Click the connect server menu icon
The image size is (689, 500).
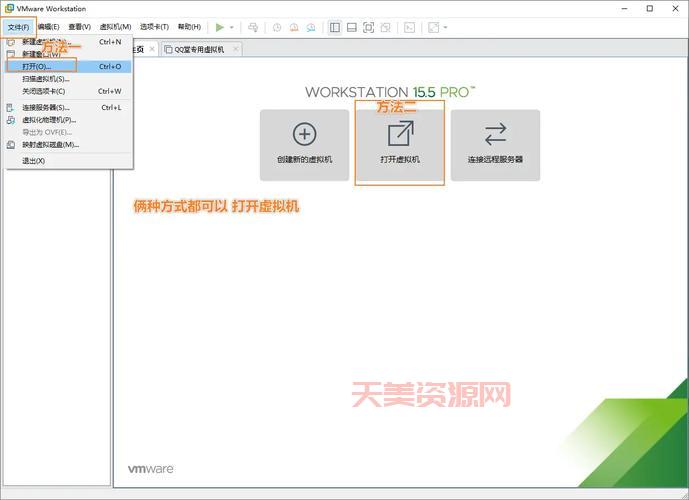point(11,108)
